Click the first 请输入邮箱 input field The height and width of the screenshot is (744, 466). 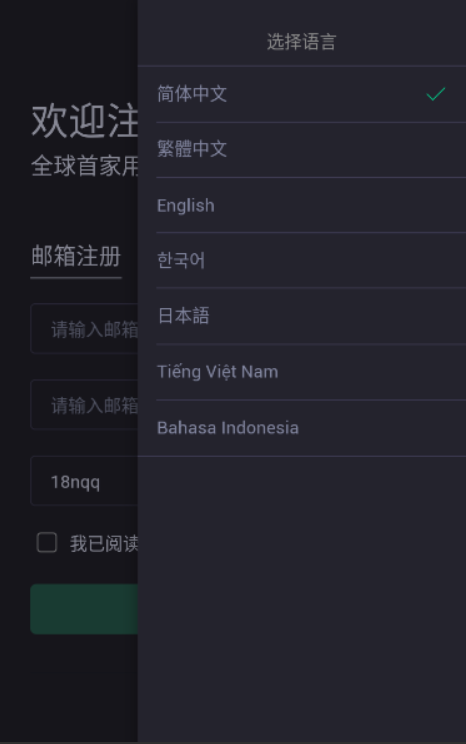84,329
